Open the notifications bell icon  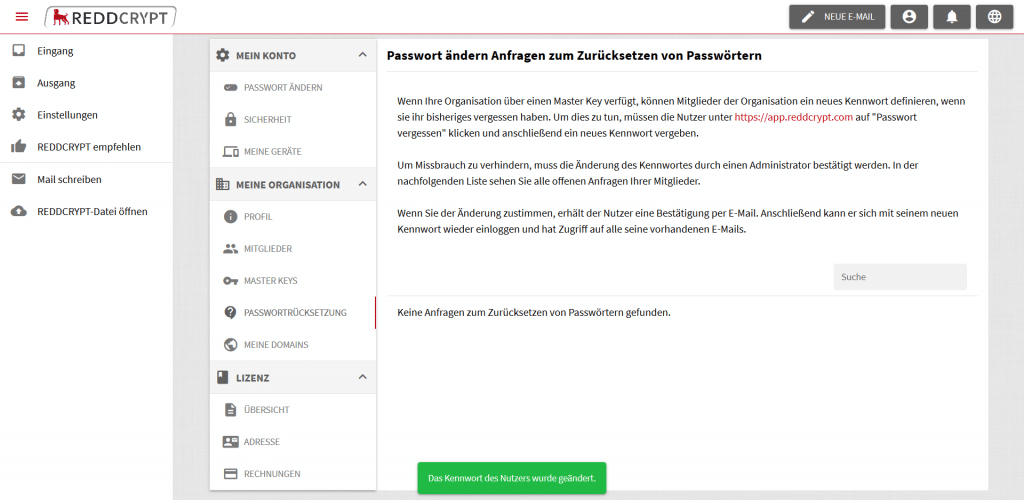[x=951, y=17]
